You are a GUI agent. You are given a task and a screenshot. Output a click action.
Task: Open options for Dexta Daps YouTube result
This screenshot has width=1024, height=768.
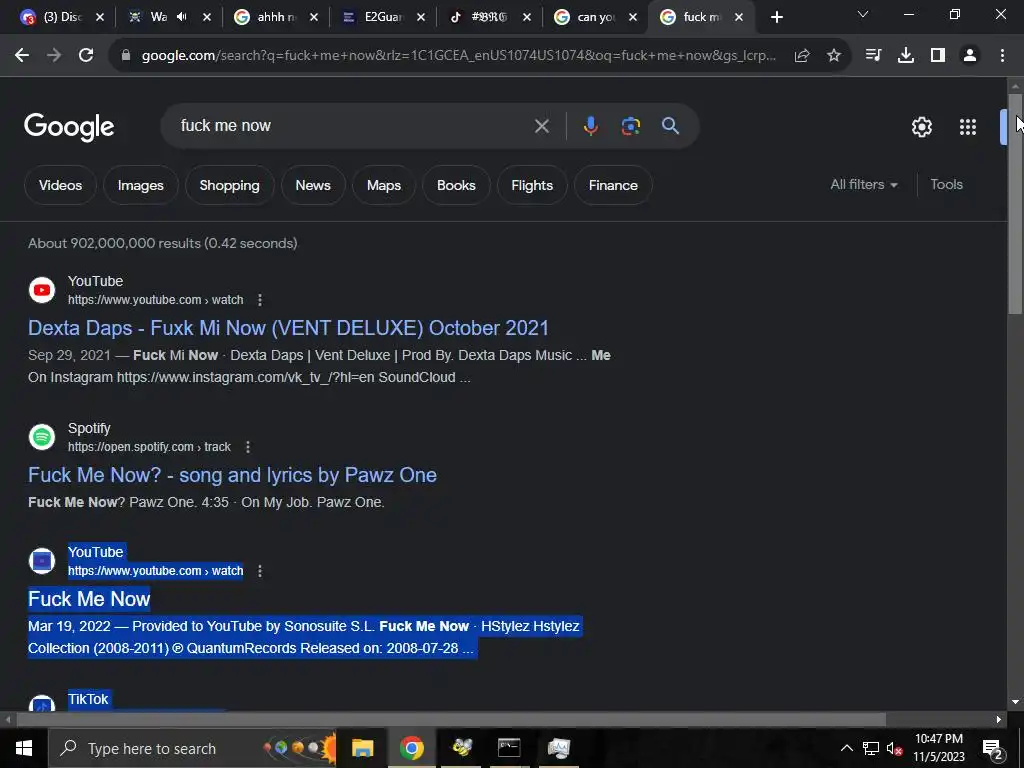click(260, 300)
